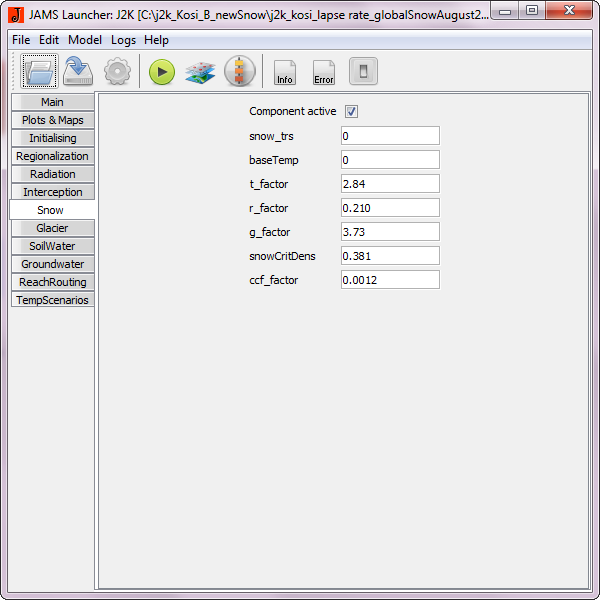The image size is (600, 600).
Task: Click the save model drive icon
Action: 79,72
